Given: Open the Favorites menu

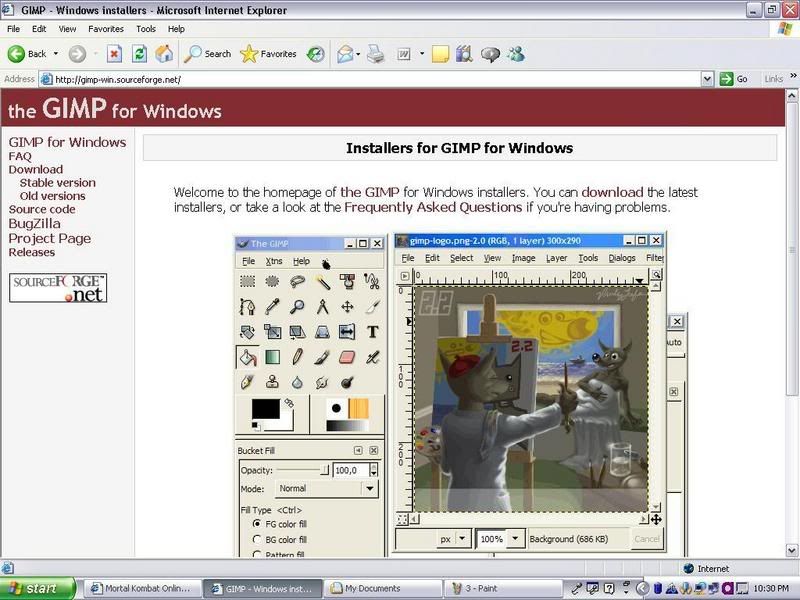Looking at the screenshot, I should click(106, 29).
